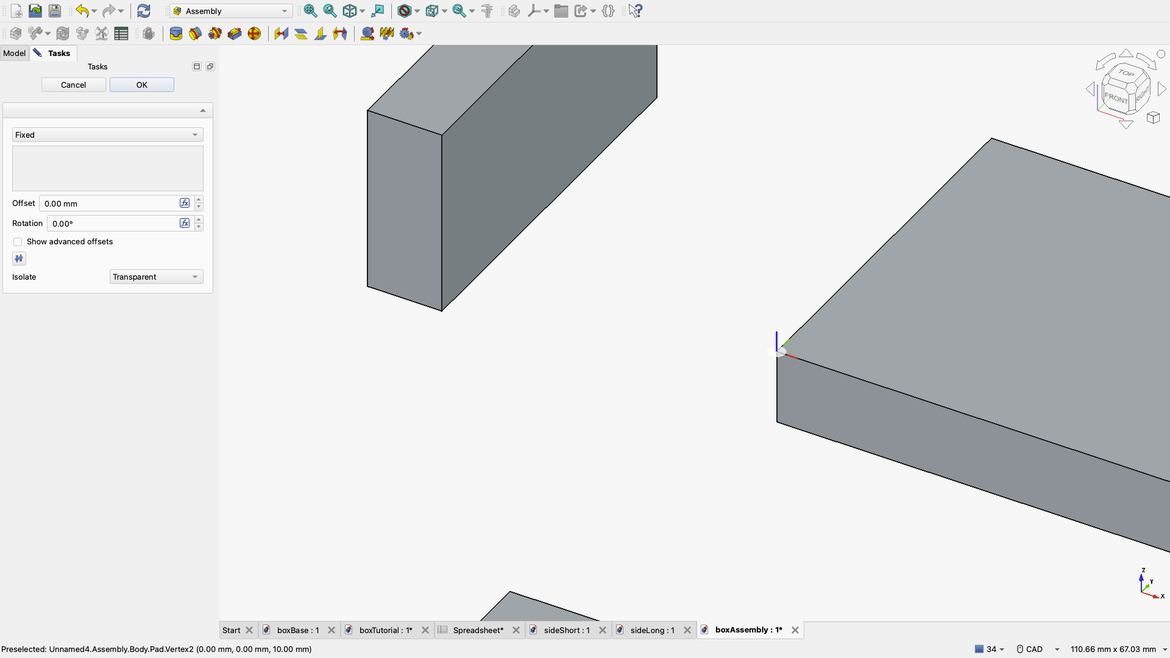Collapse the joint properties section with the chevron

click(202, 109)
